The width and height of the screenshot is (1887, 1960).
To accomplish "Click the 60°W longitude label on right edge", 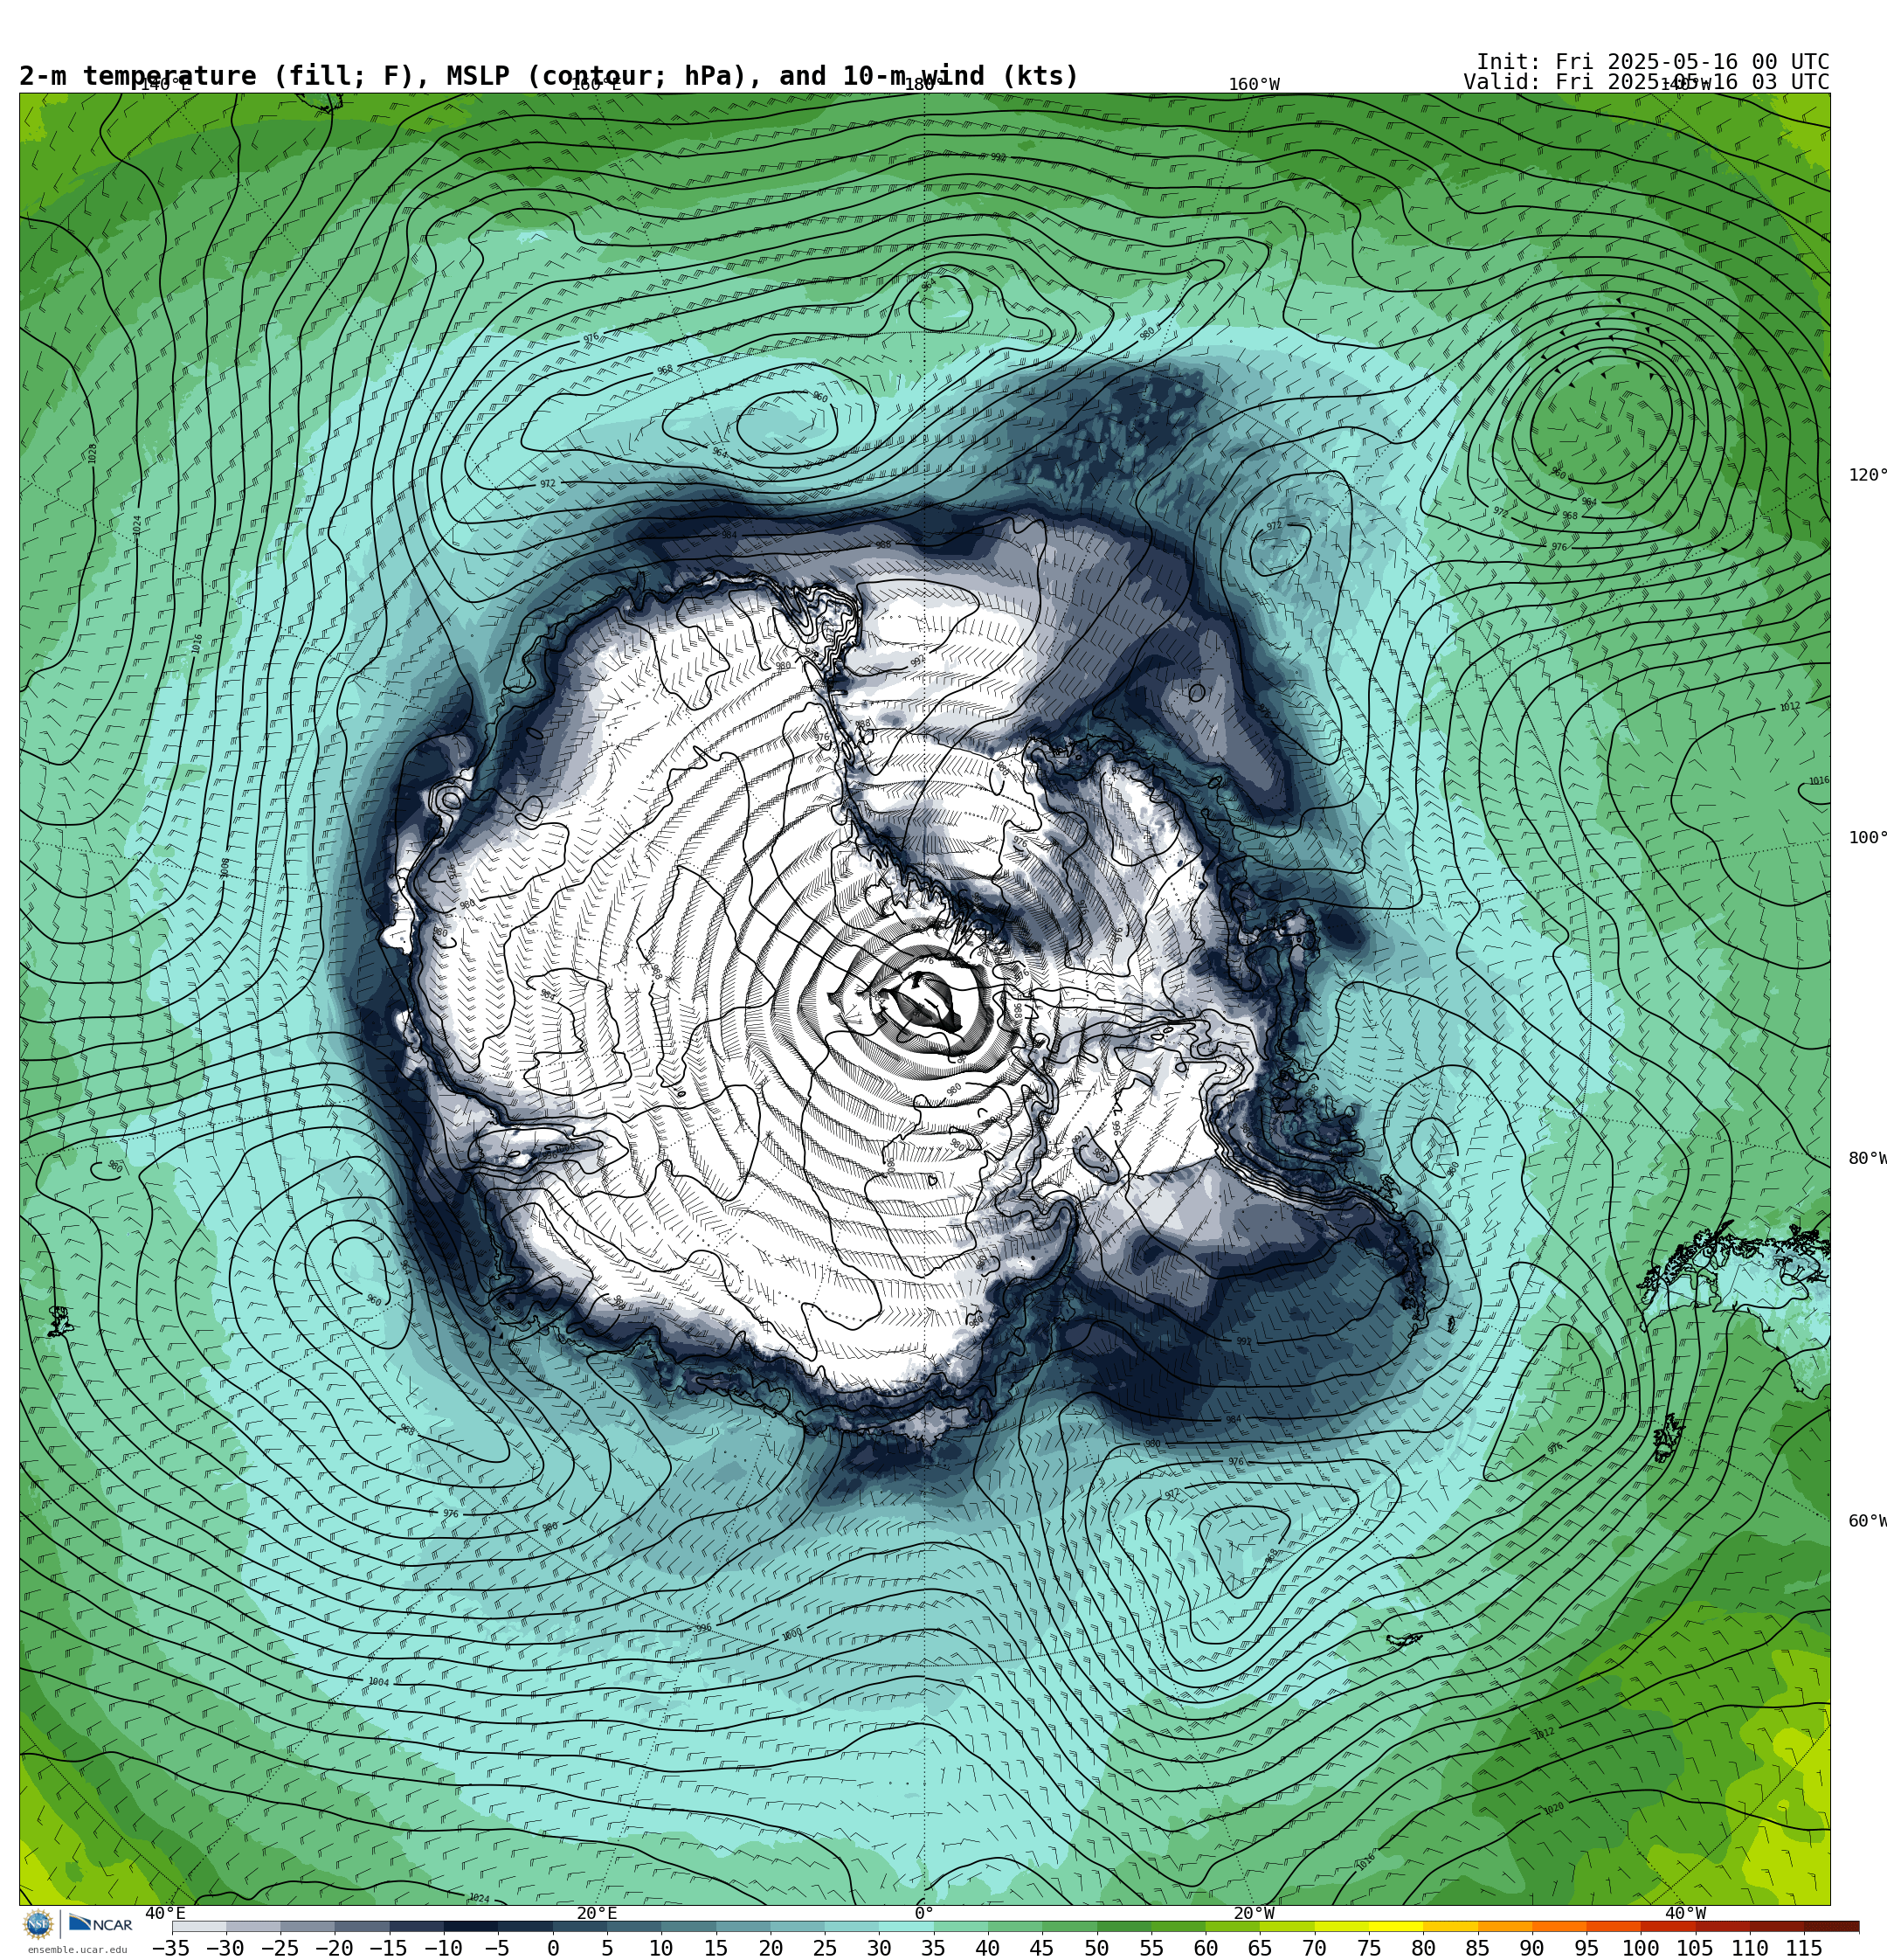I will click(1867, 1521).
